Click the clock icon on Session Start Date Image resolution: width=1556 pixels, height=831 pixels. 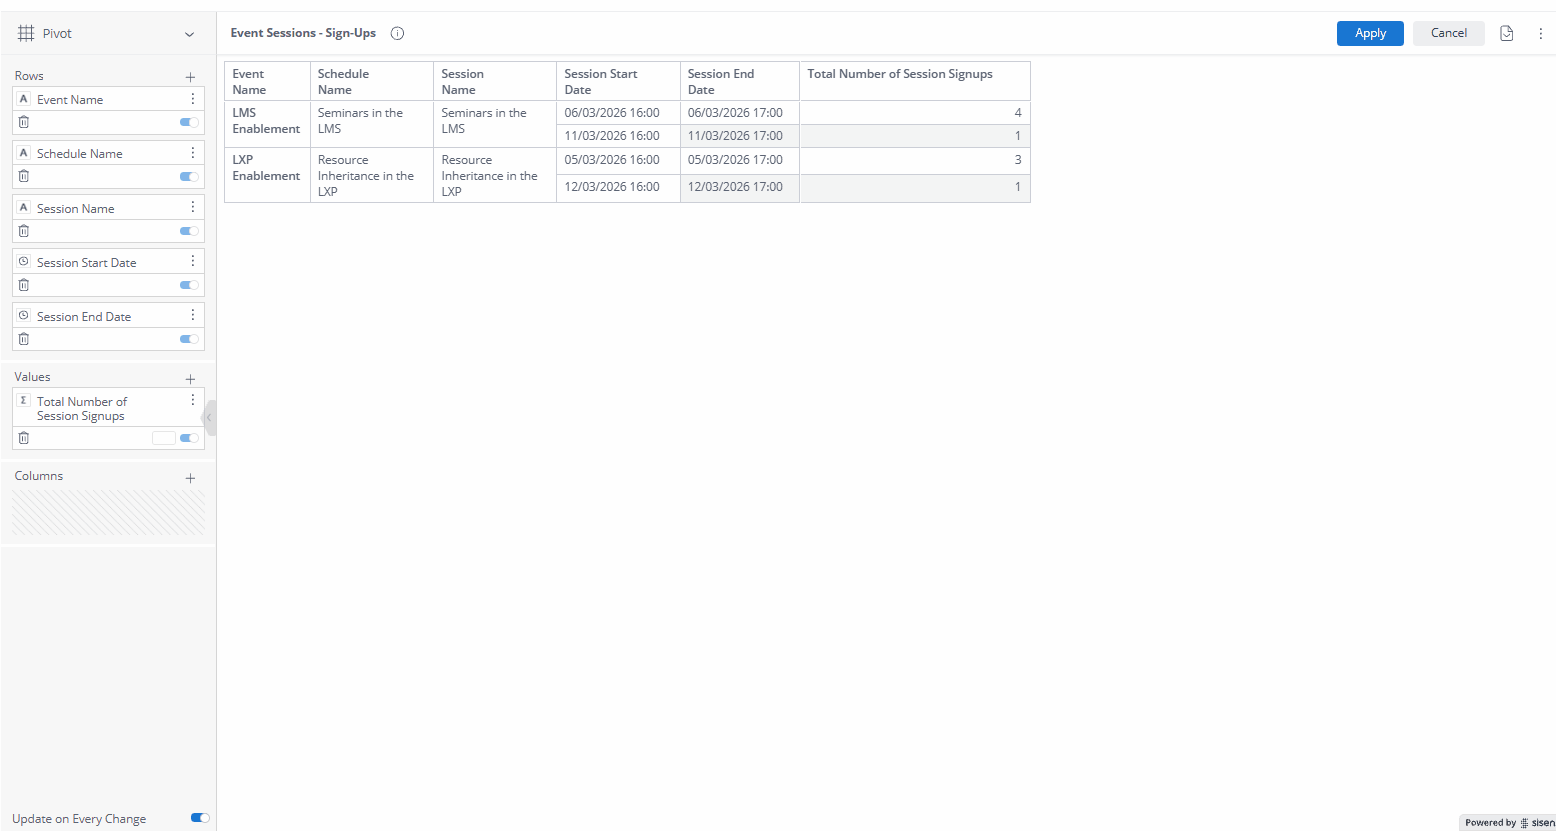click(23, 261)
